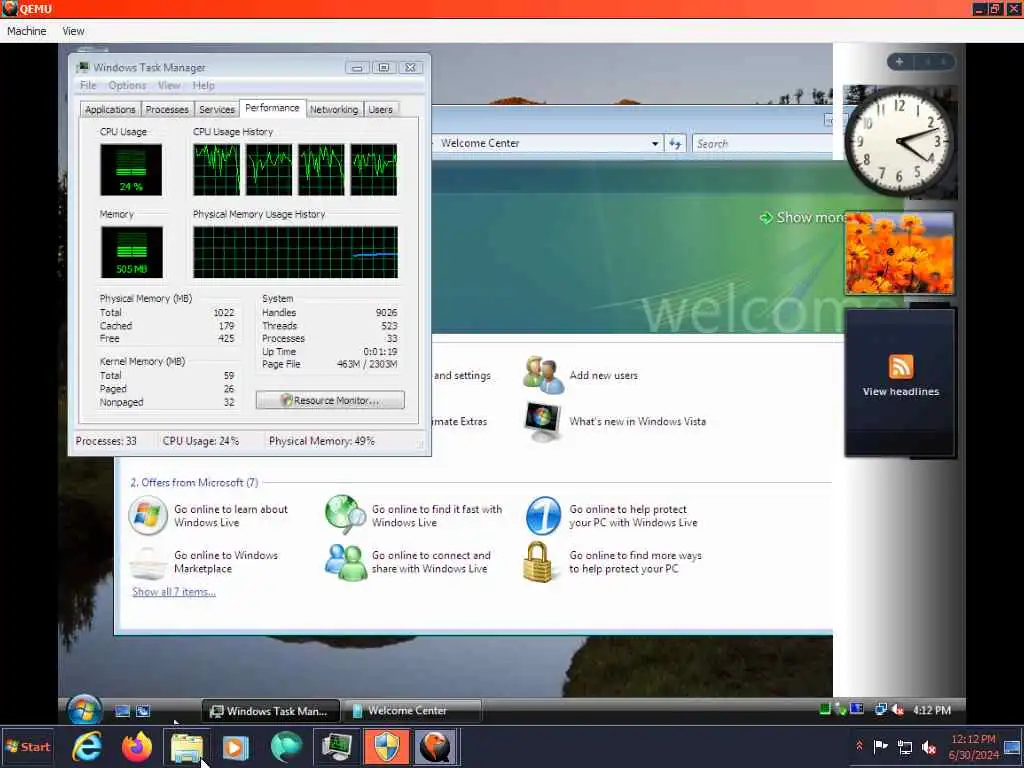This screenshot has height=768, width=1024.
Task: Click the Vista tray network icon
Action: click(881, 709)
